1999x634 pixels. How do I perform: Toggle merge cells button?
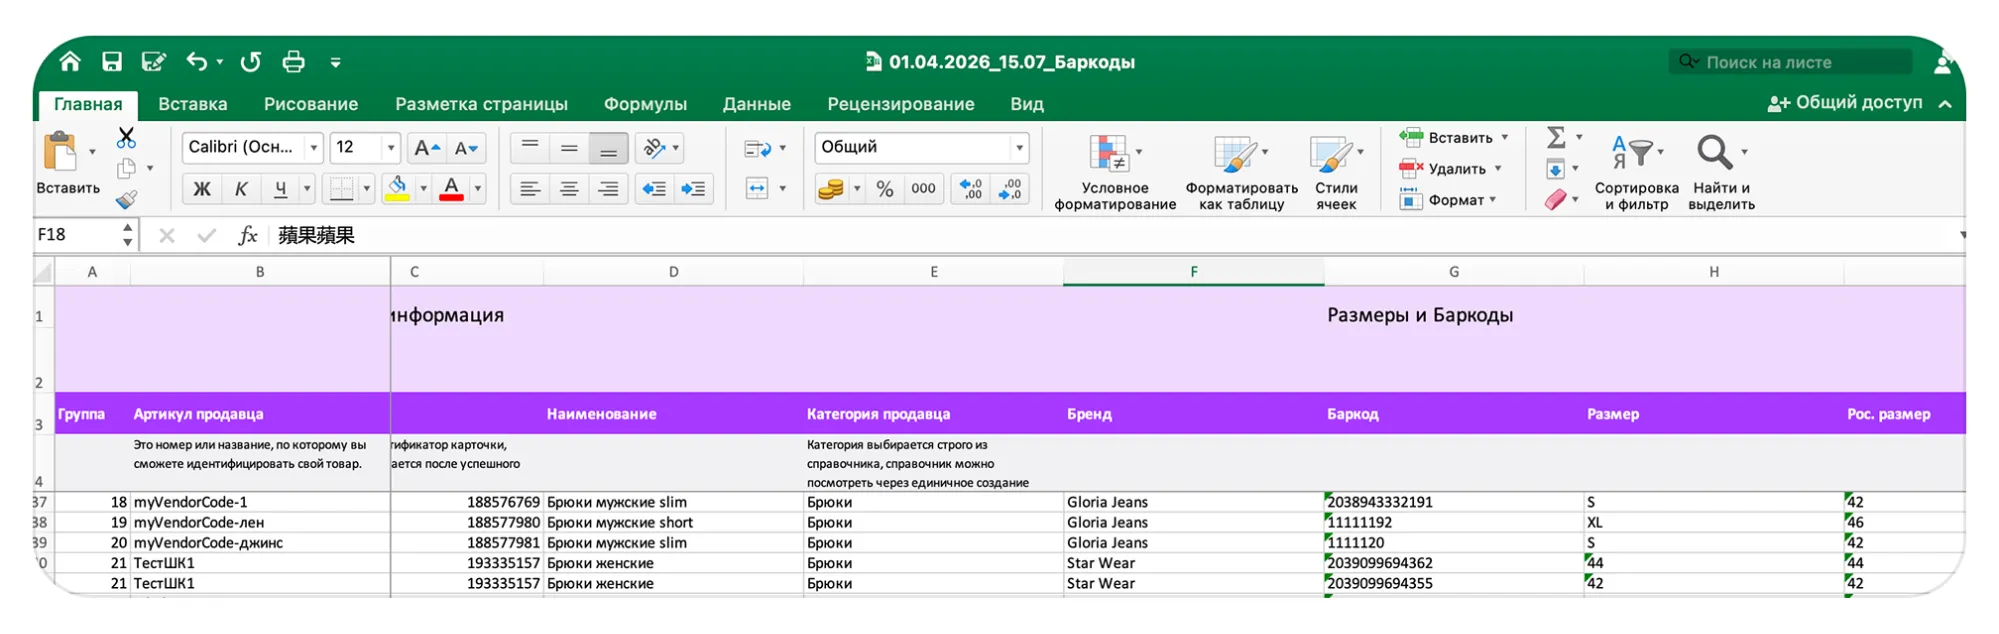point(757,189)
